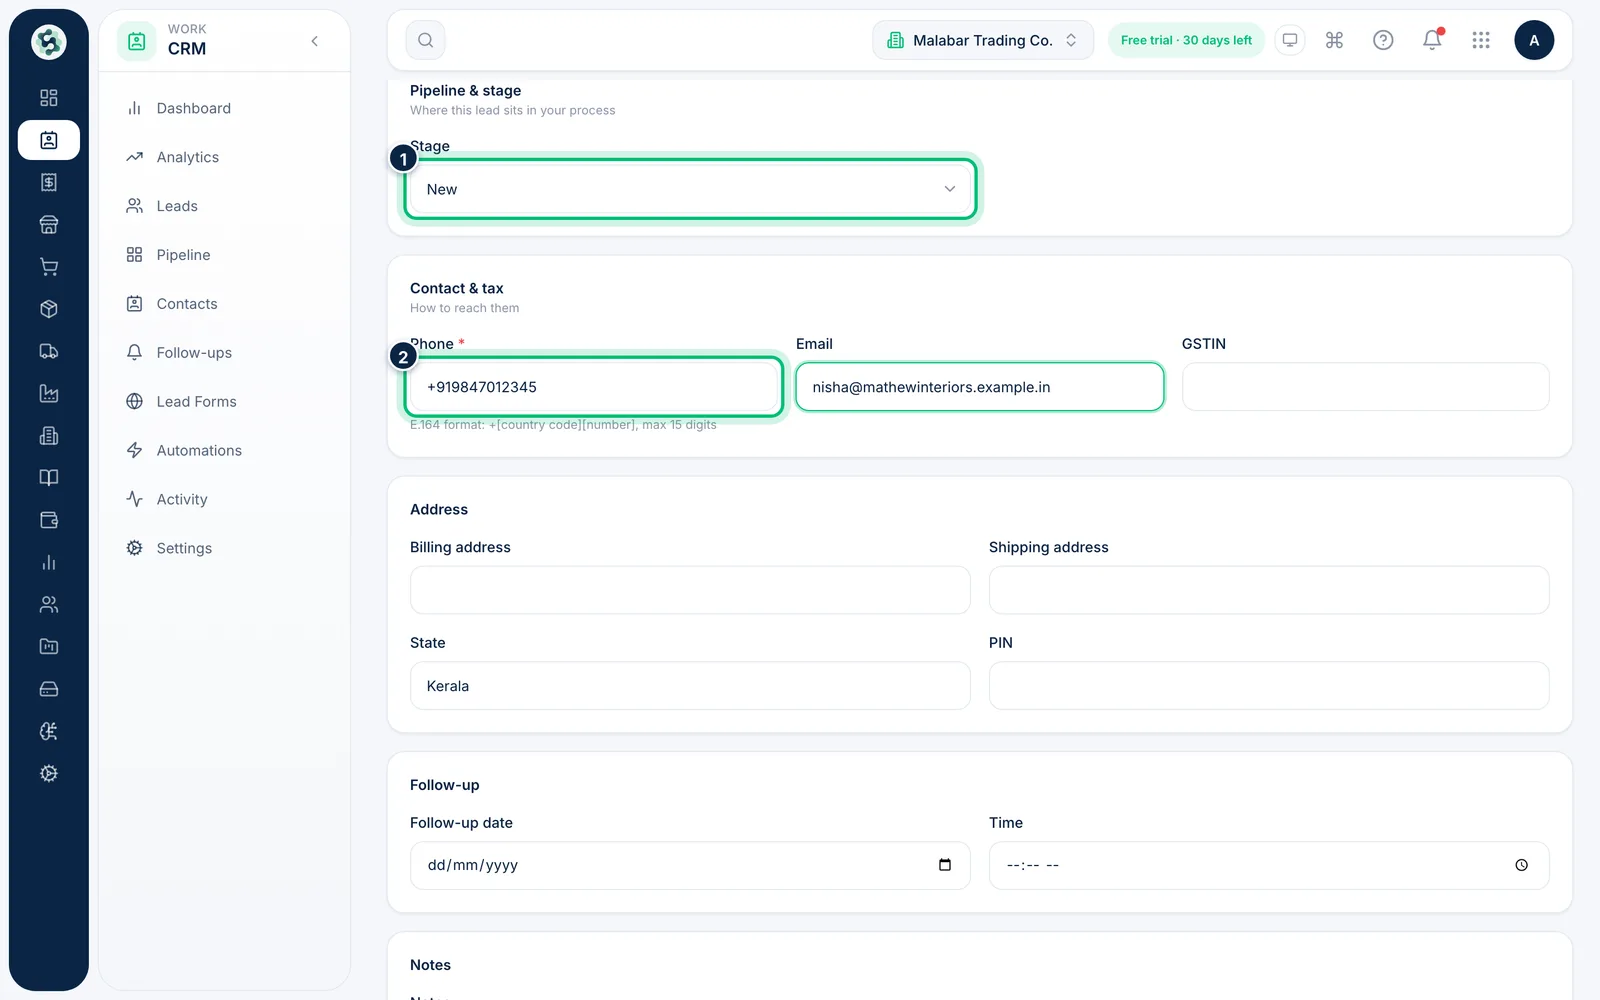This screenshot has width=1600, height=1000.
Task: Open the cart icon in left rail
Action: (49, 267)
